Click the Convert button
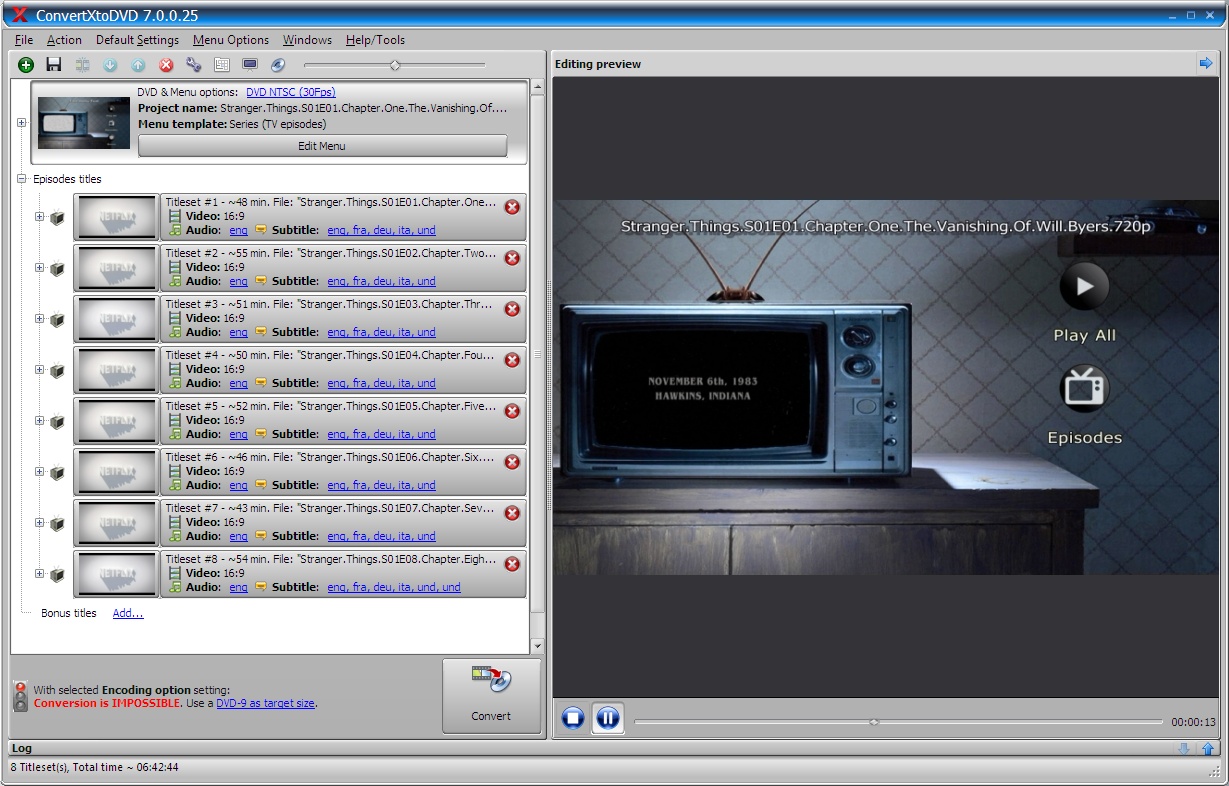The width and height of the screenshot is (1229, 786). 491,696
